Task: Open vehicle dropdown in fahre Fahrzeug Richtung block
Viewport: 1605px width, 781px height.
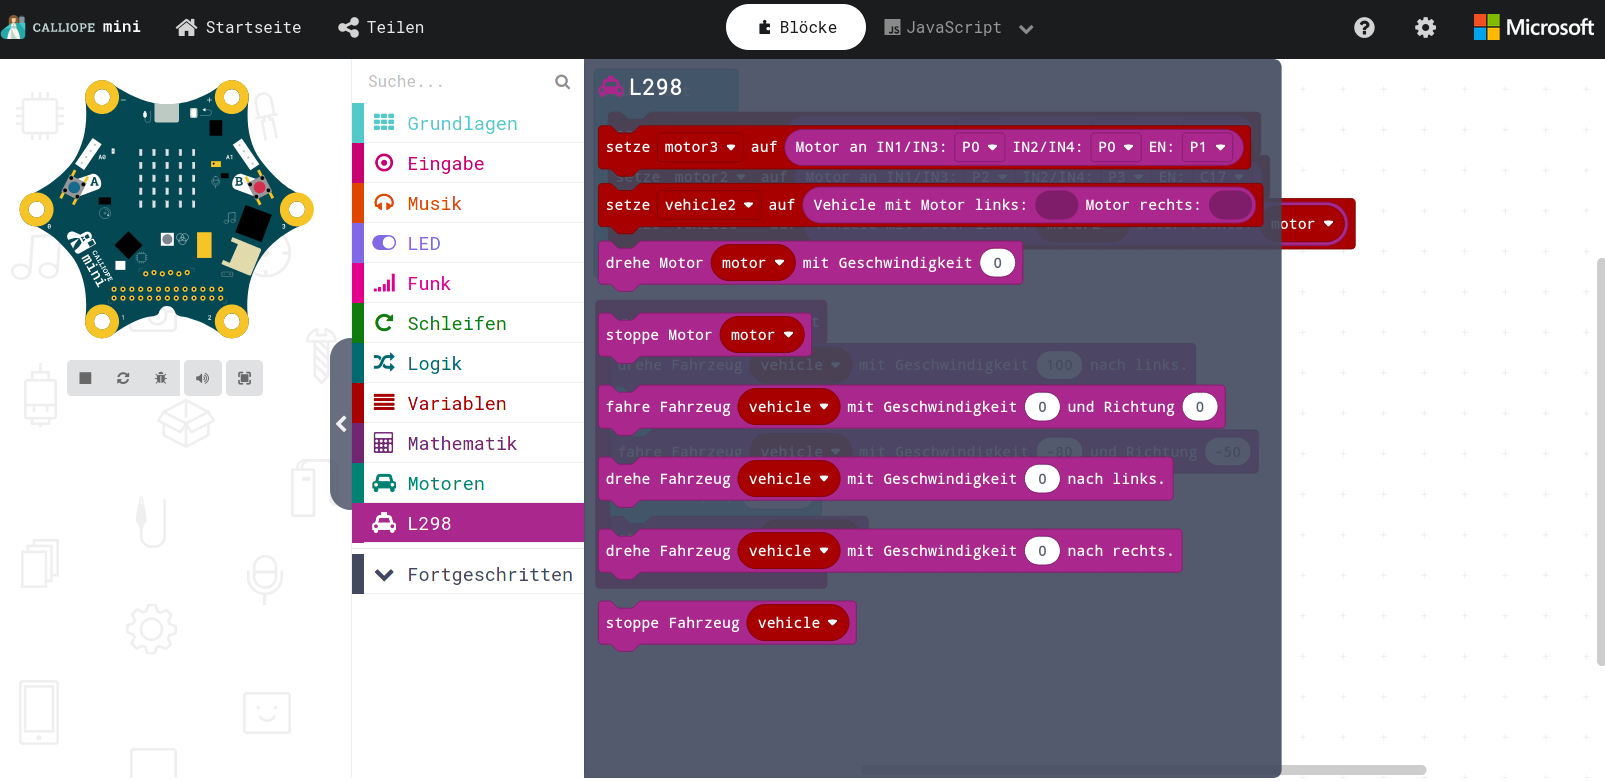Action: [x=789, y=407]
